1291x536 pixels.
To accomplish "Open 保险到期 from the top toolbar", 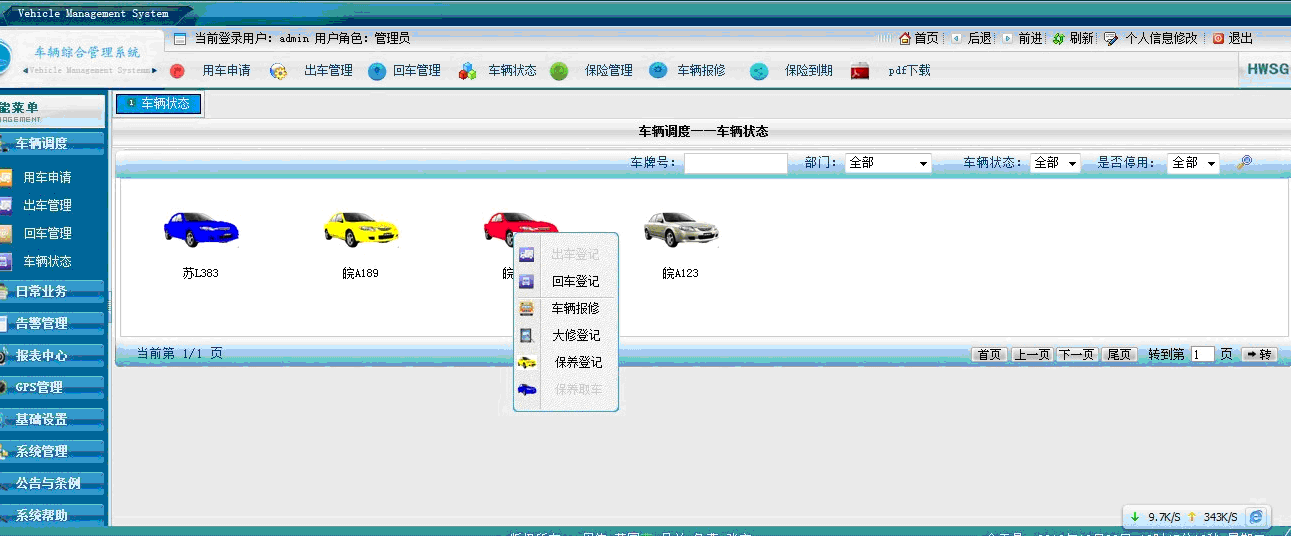I will [808, 71].
